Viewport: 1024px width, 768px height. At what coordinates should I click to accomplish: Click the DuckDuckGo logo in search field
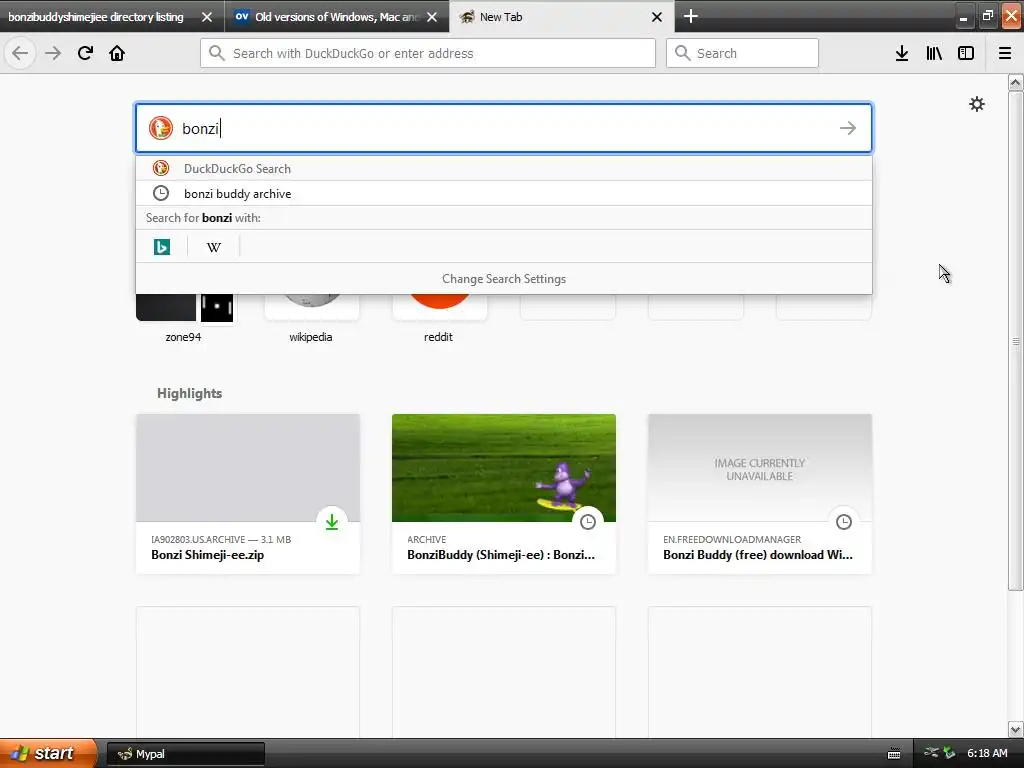(x=161, y=128)
